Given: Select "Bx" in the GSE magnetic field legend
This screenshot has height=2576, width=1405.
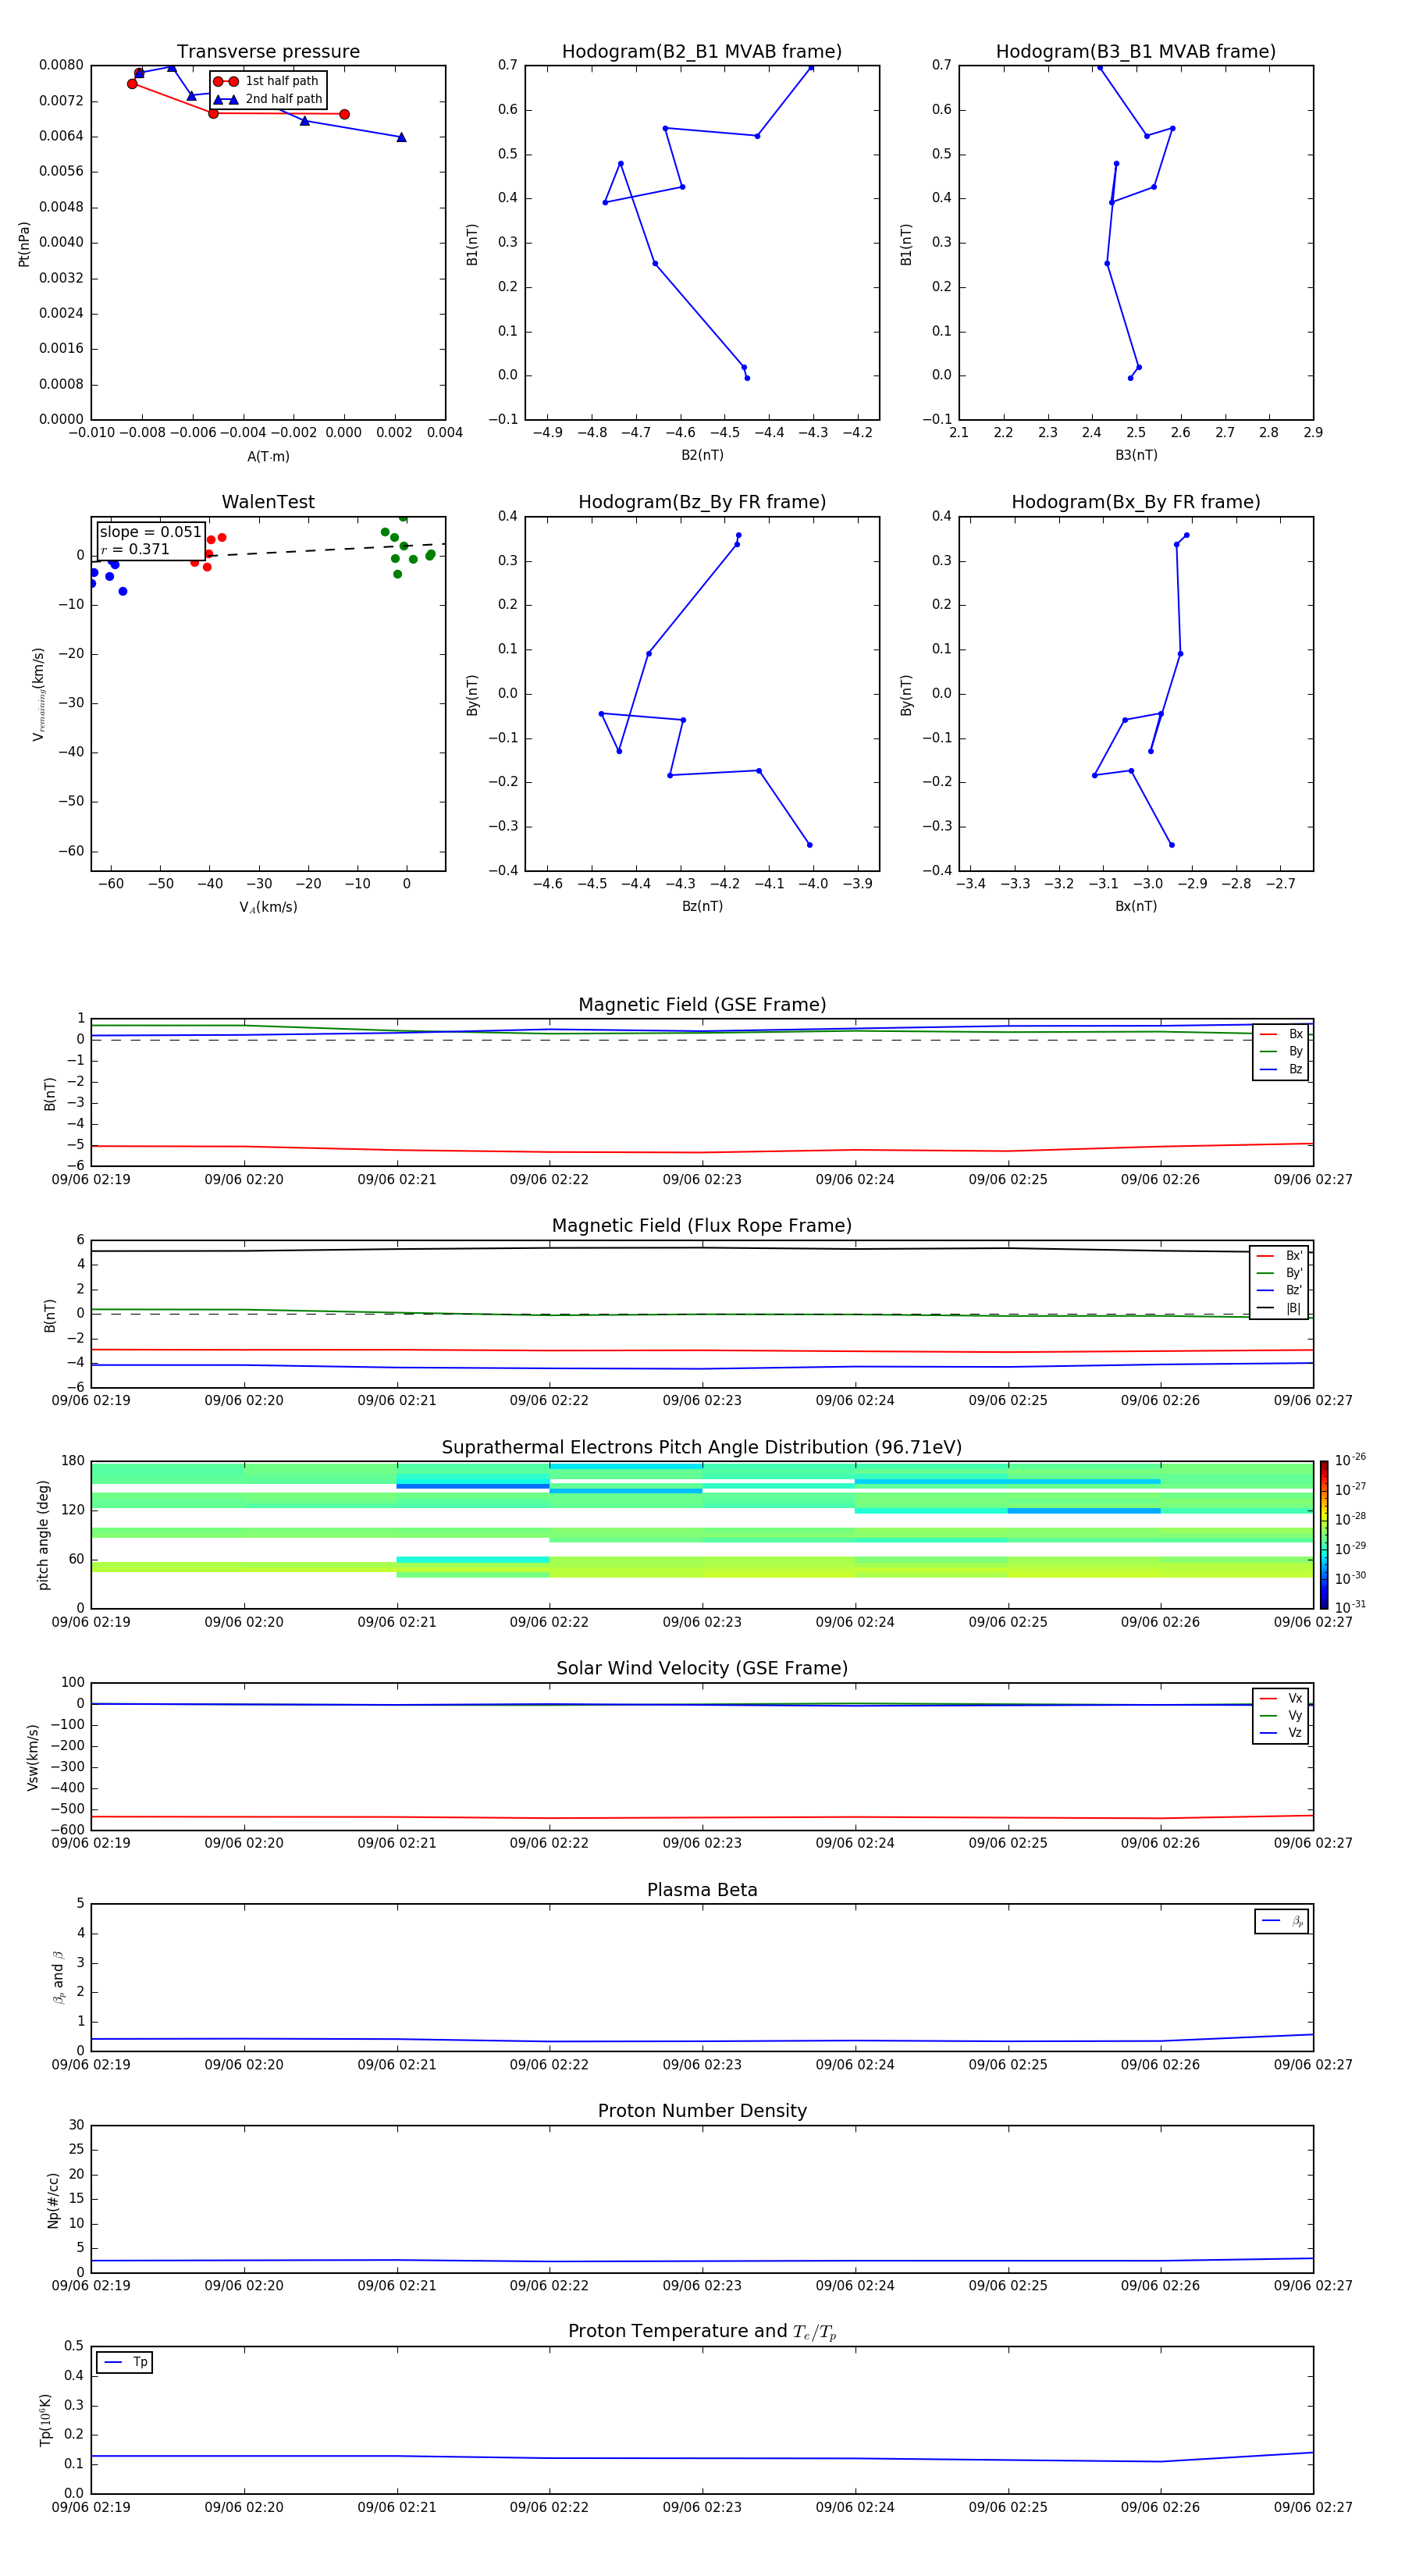Looking at the screenshot, I should coord(1296,1034).
